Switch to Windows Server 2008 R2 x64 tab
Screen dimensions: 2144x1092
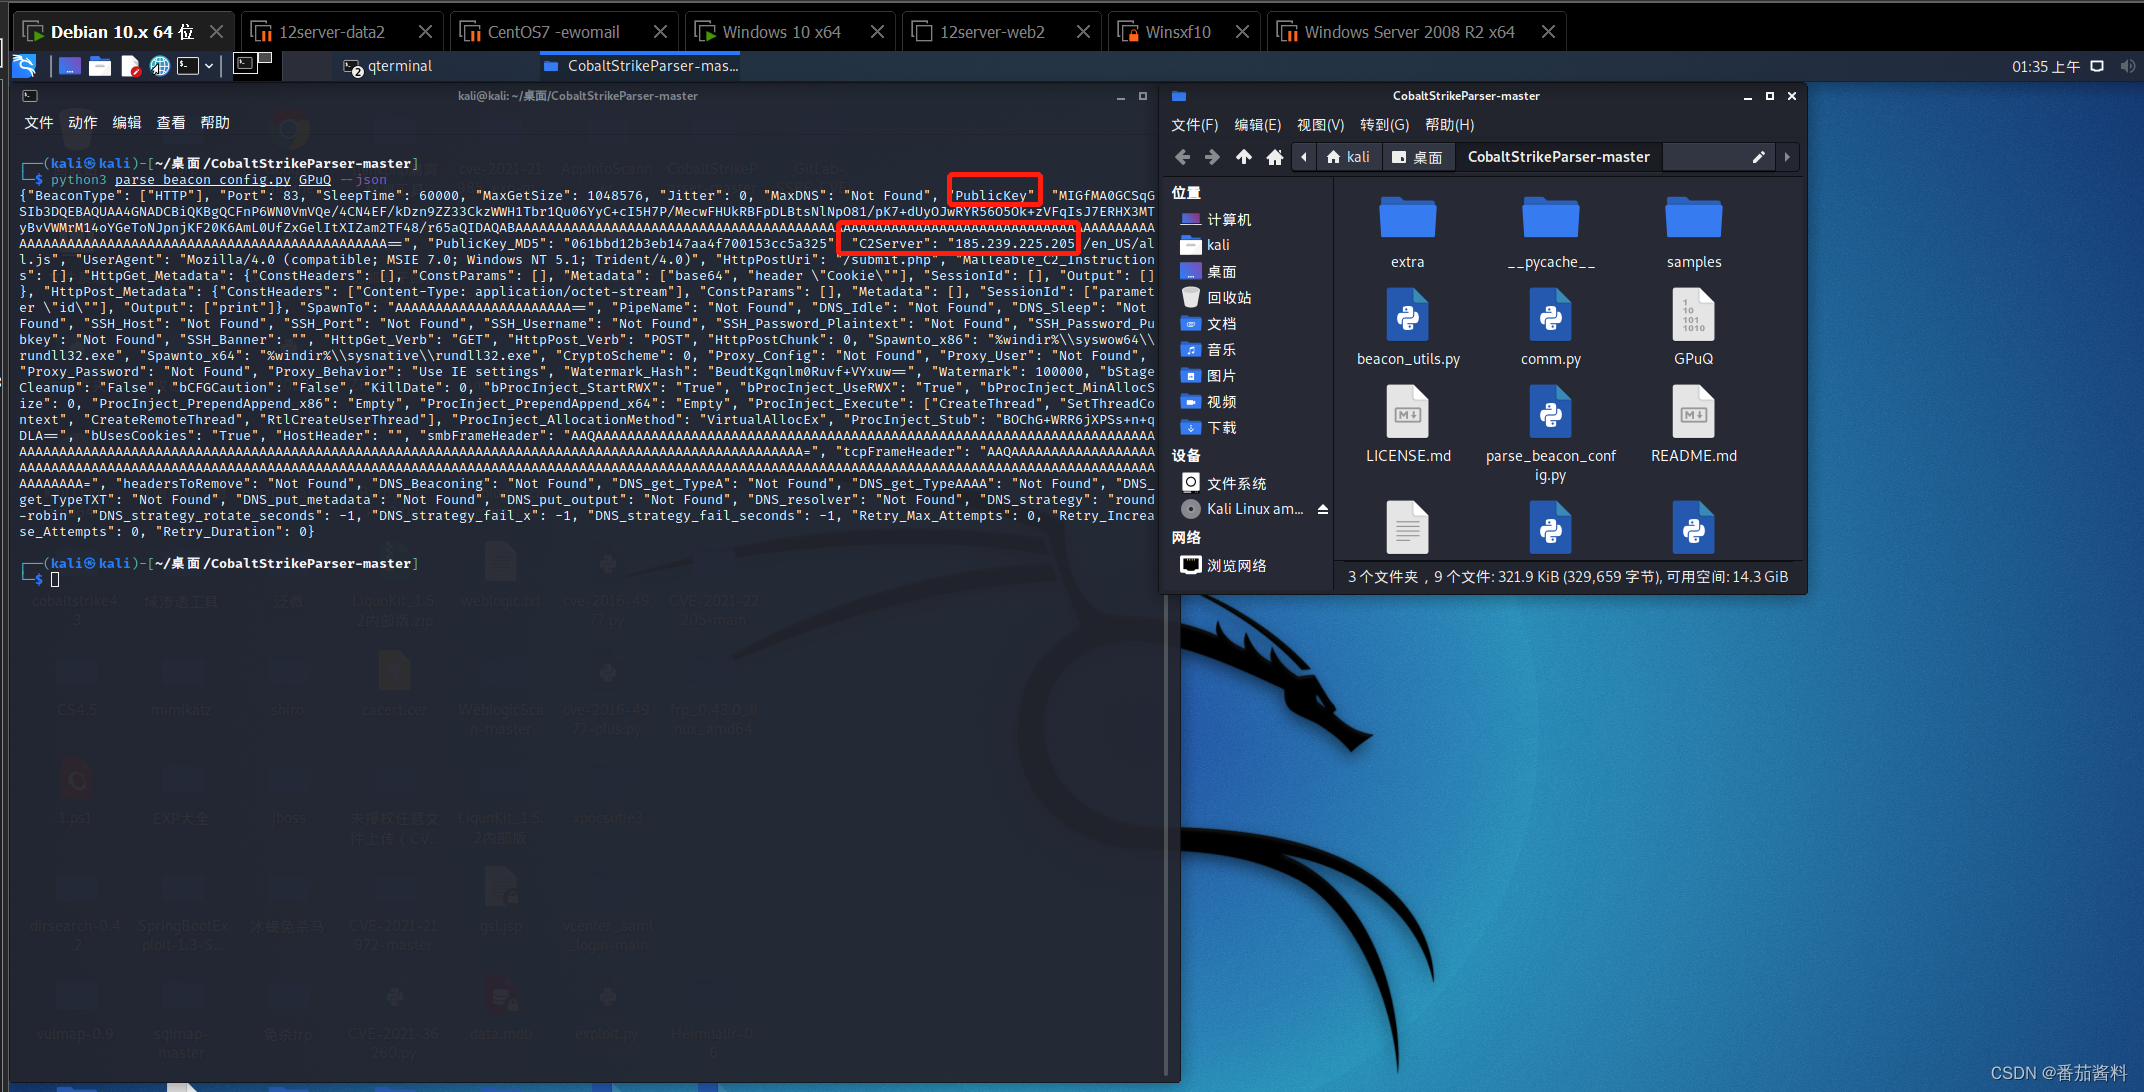(x=1416, y=32)
